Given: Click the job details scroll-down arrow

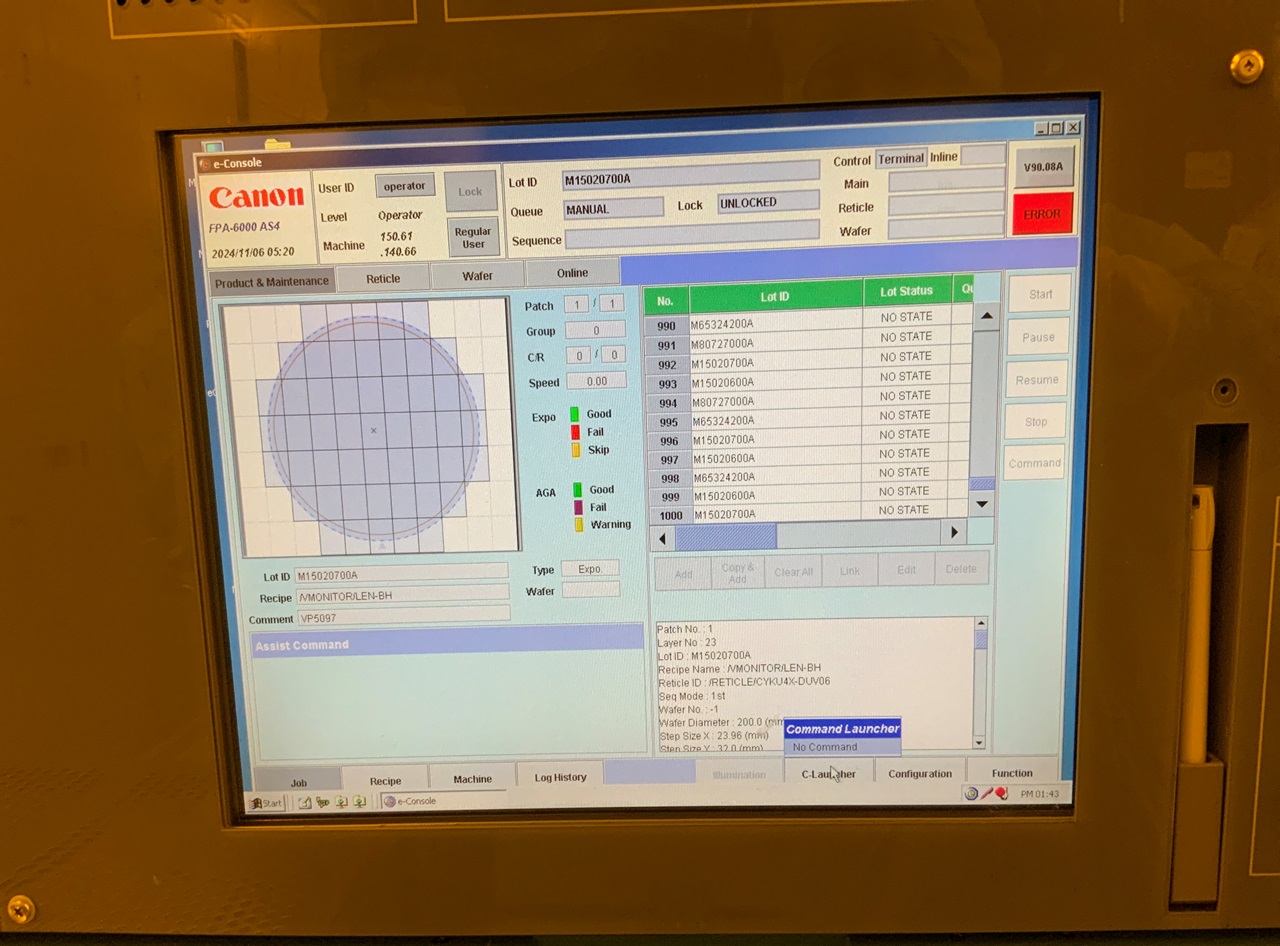Looking at the screenshot, I should click(x=978, y=743).
